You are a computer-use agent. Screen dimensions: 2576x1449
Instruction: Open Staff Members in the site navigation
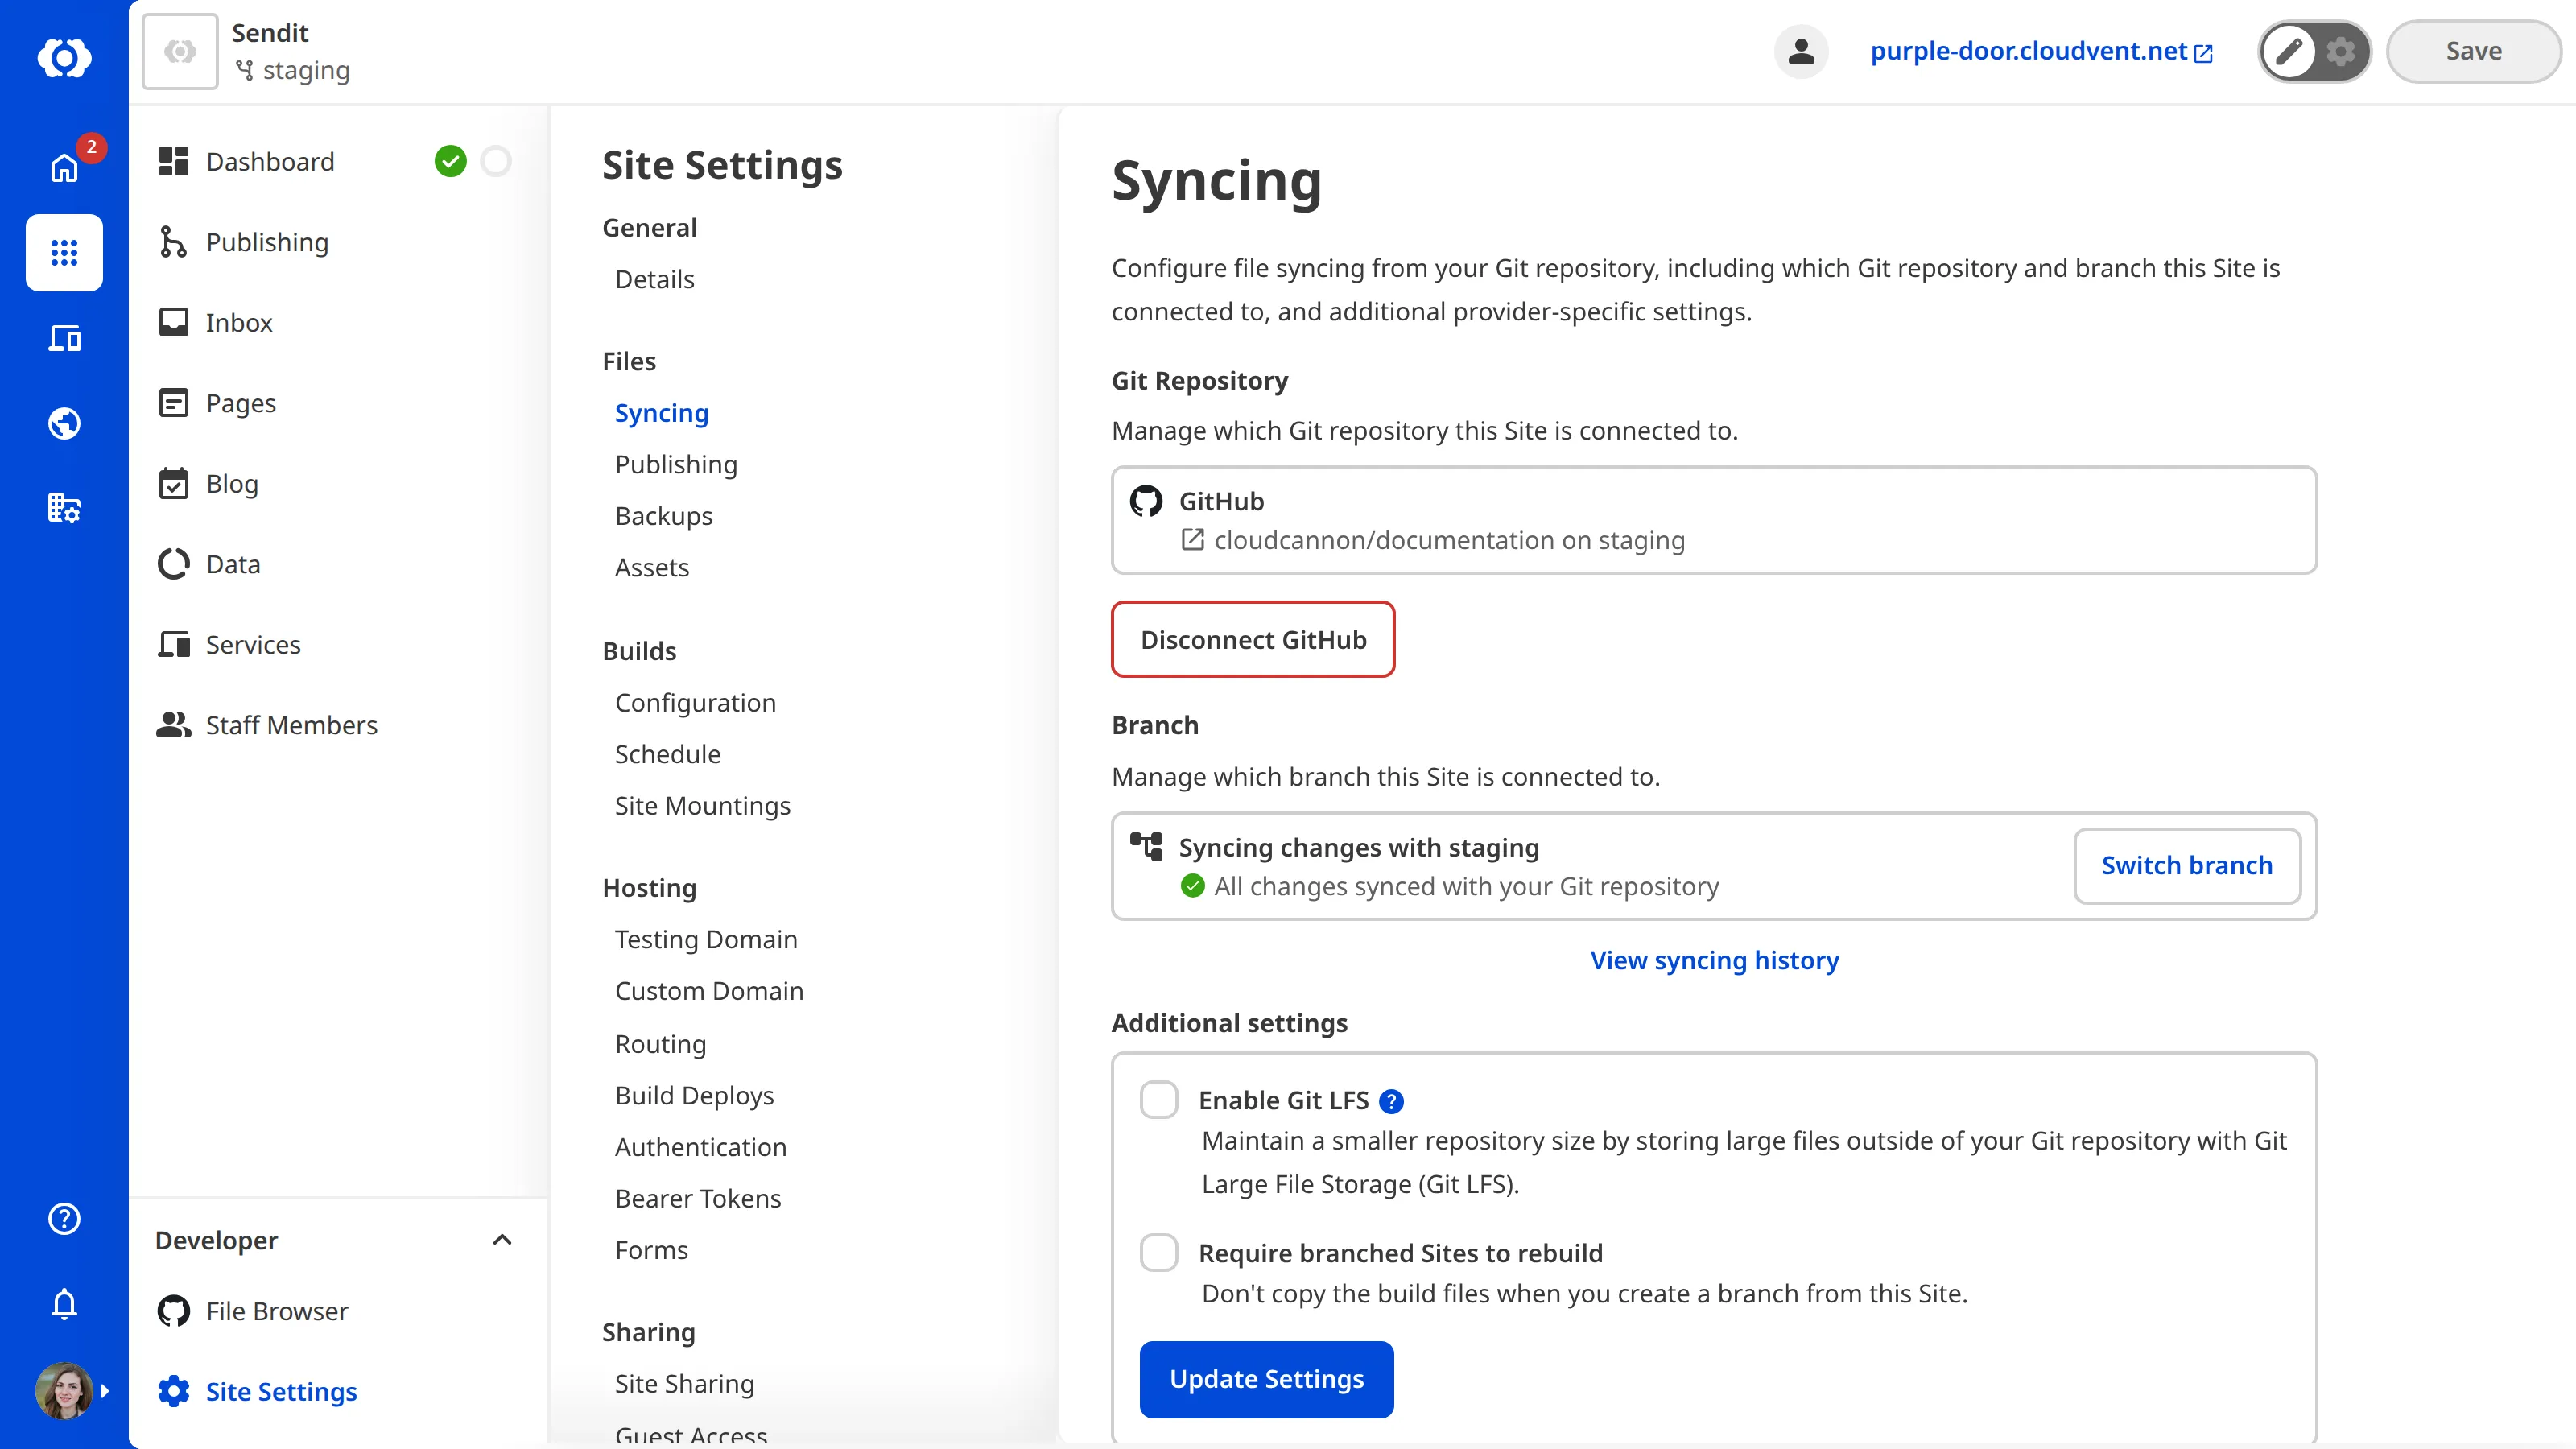click(291, 725)
